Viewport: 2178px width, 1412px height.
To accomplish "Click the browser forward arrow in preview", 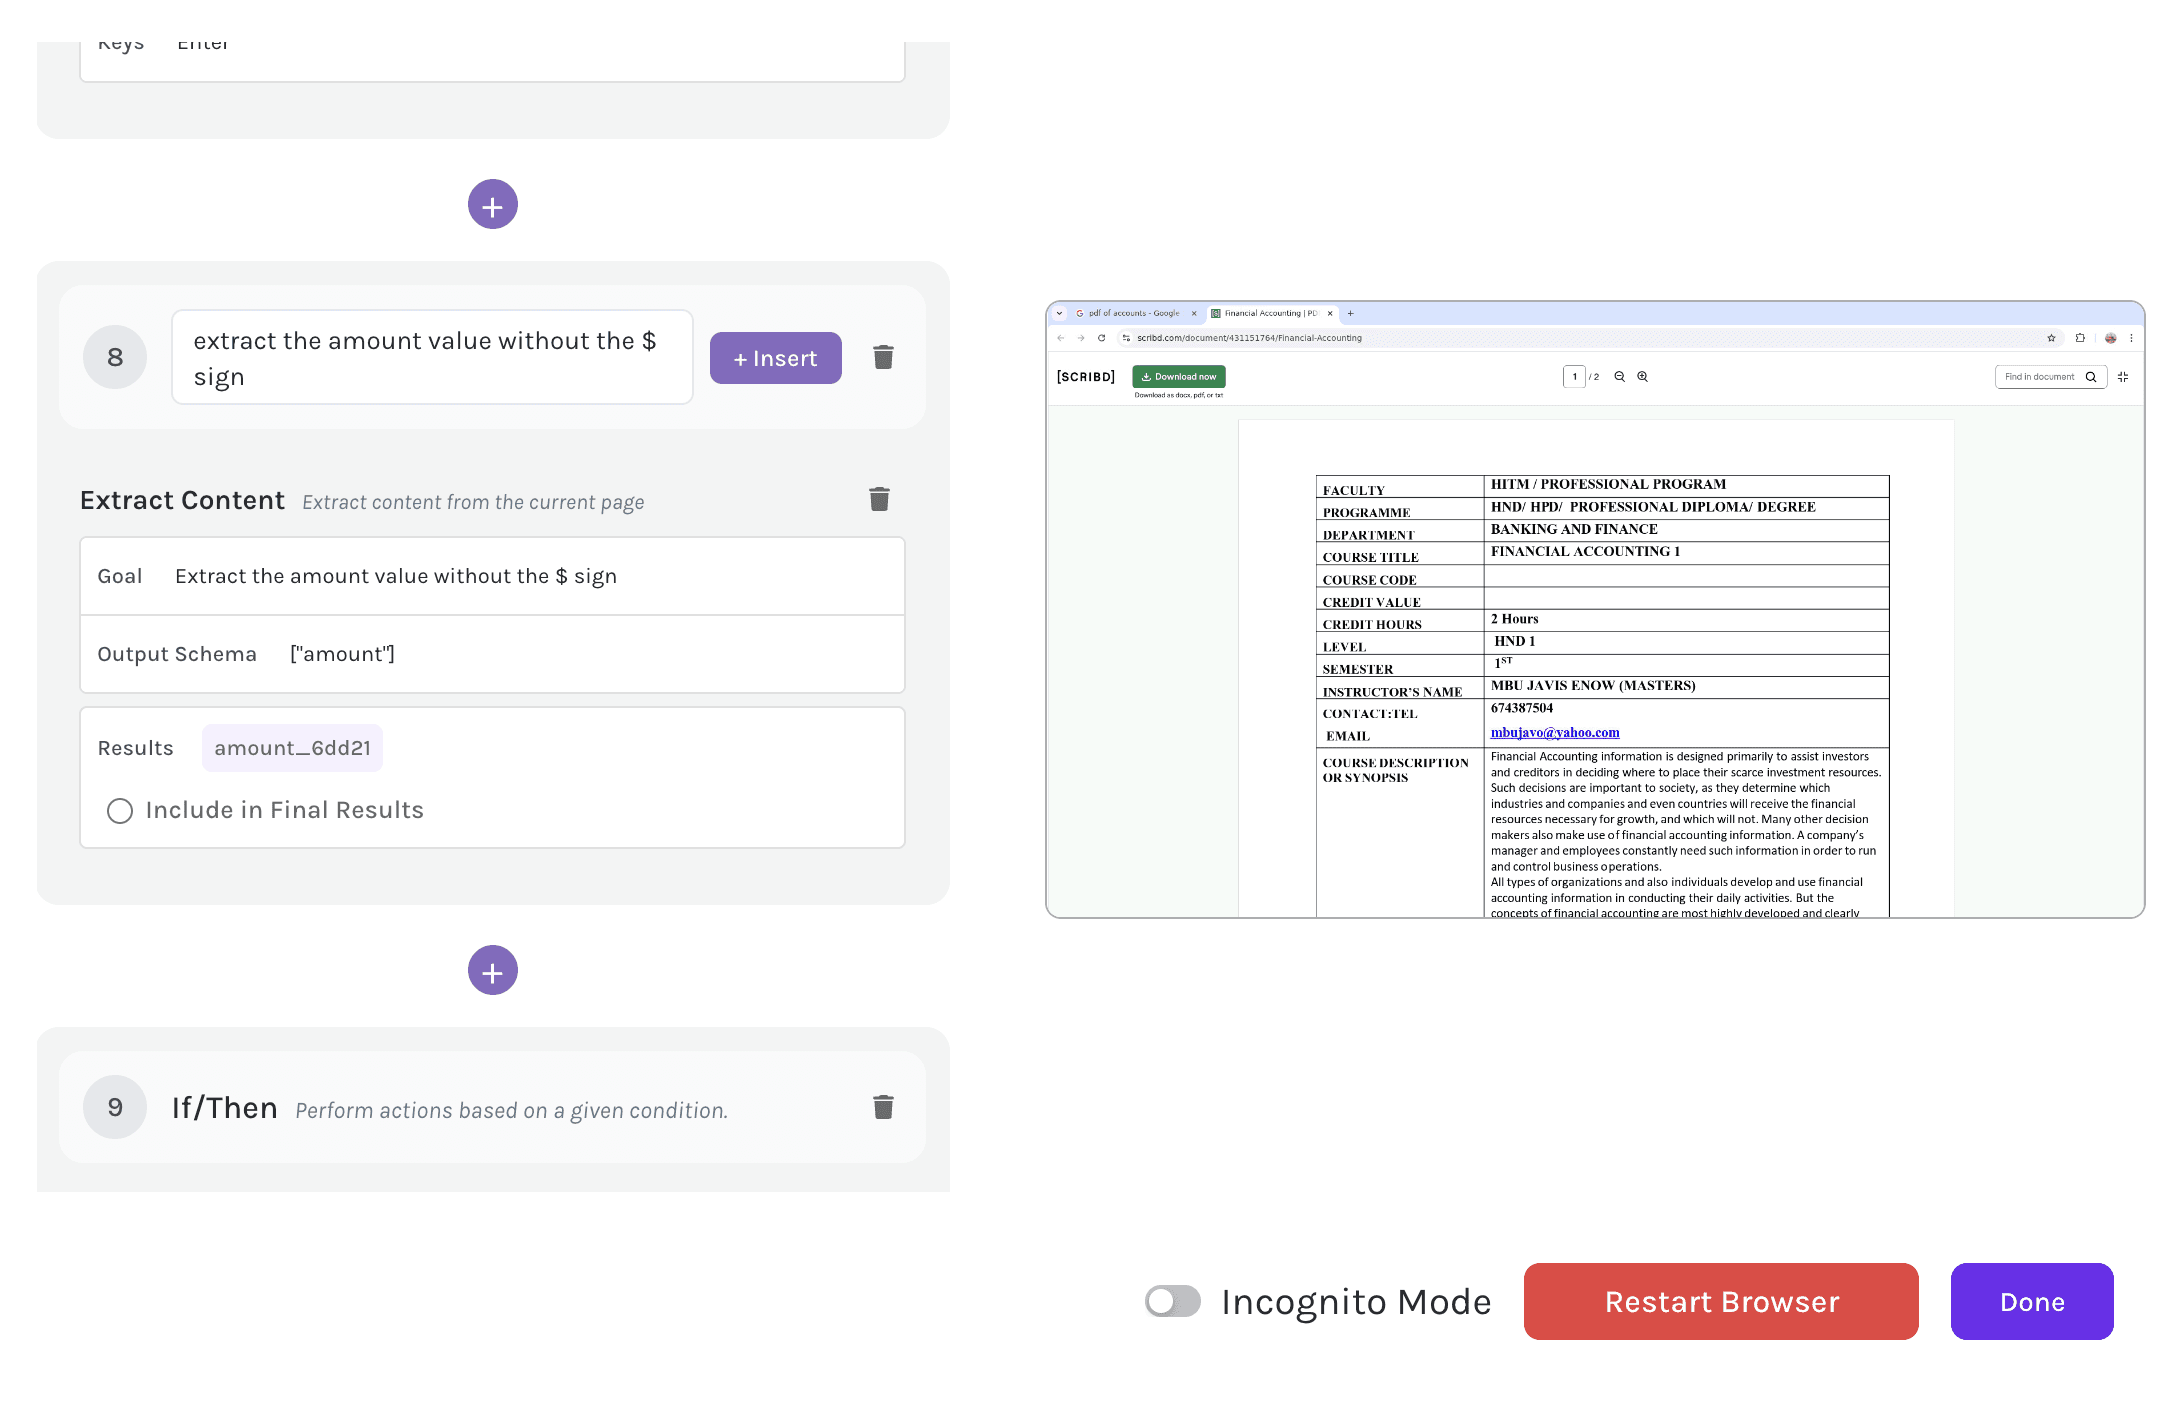I will [1081, 338].
